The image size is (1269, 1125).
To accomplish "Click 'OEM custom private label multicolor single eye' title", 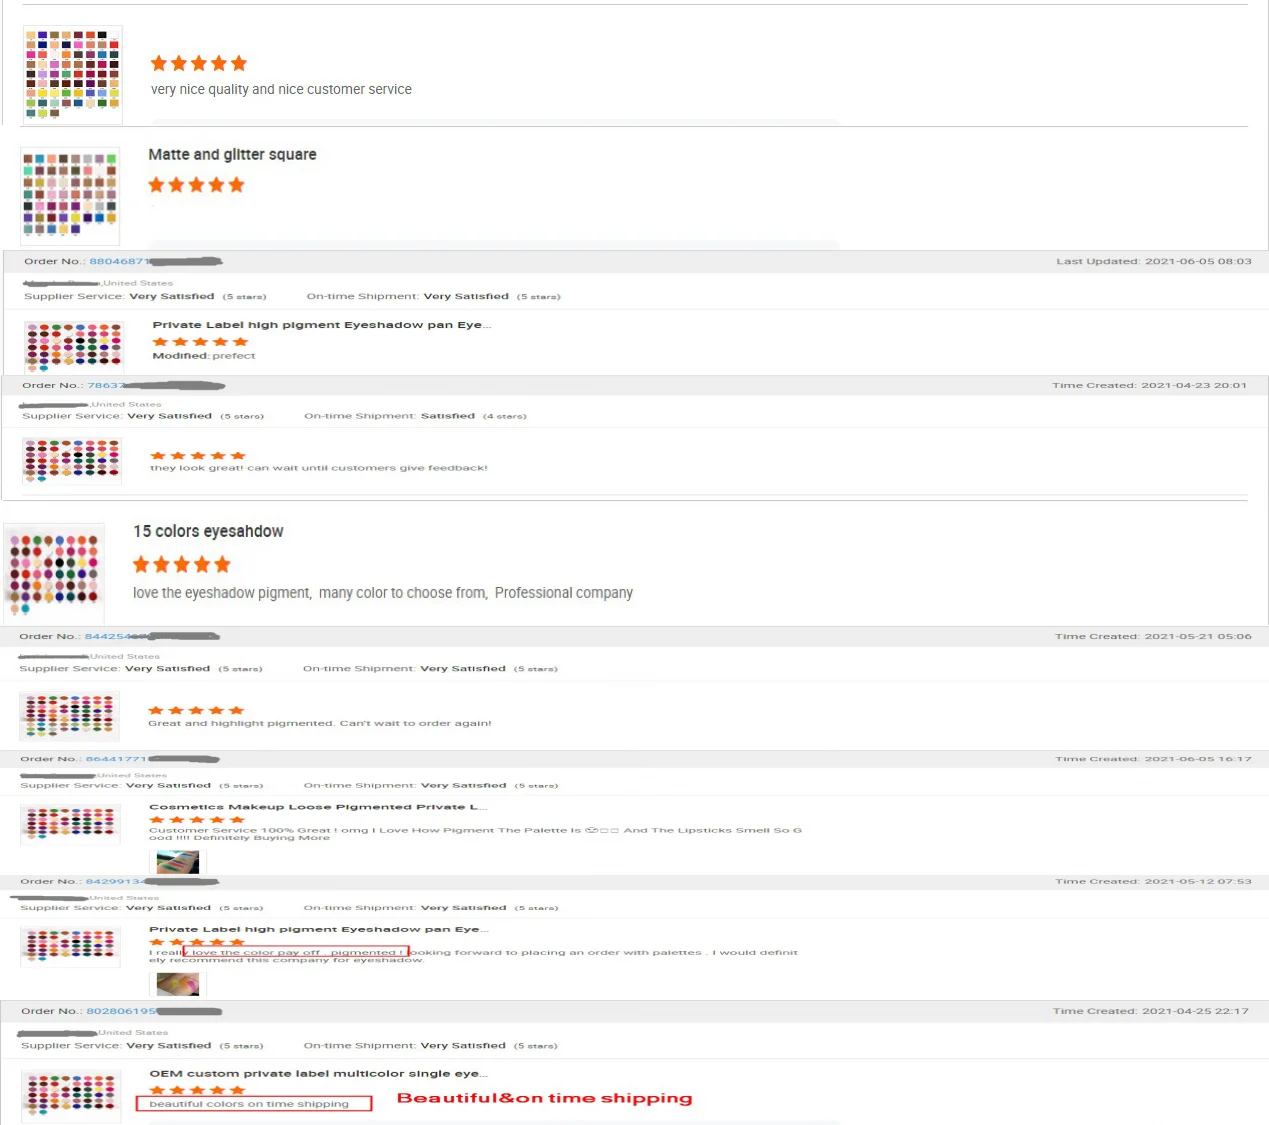I will (319, 1074).
